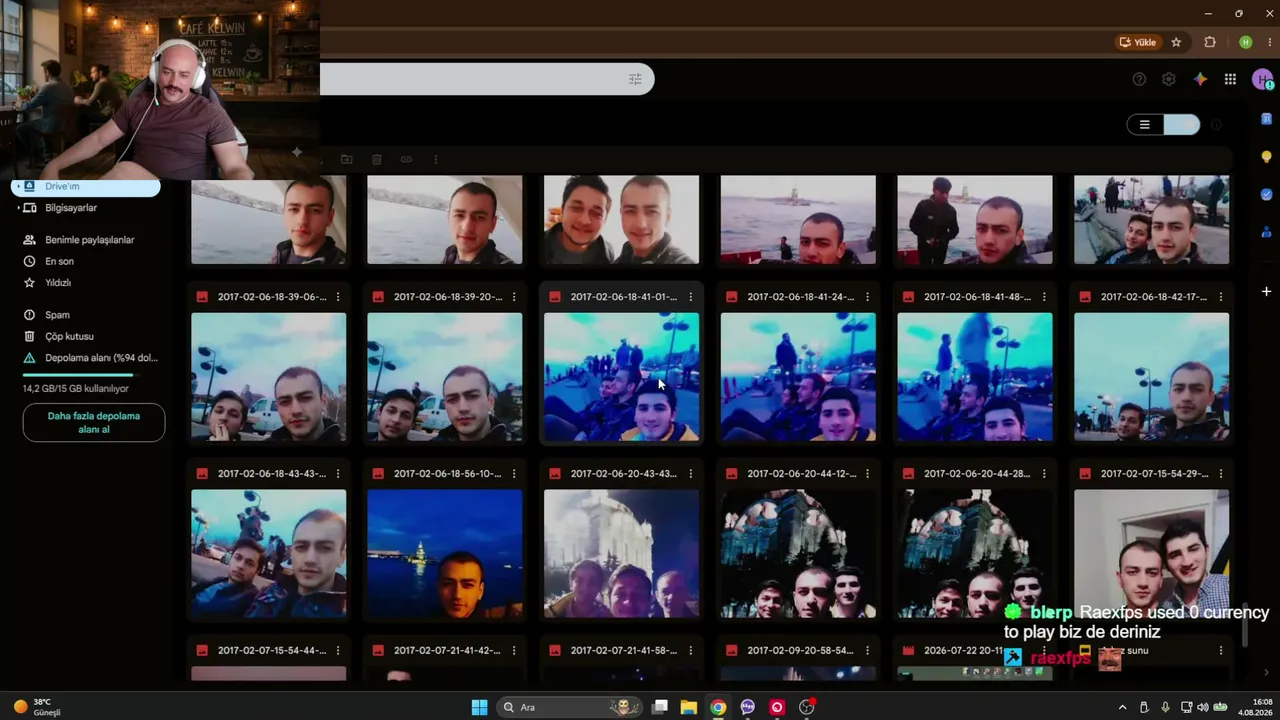Image resolution: width=1280 pixels, height=720 pixels.
Task: Switch to list layout view
Action: pos(1145,125)
